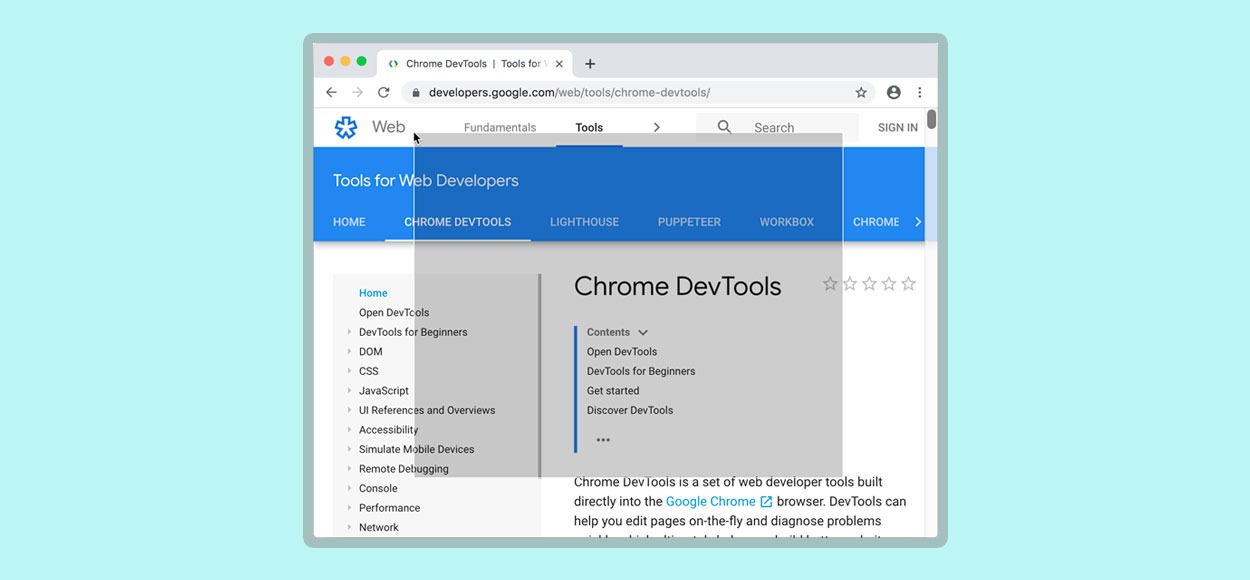Screen dimensions: 1250x580
Task: Expand the Network sidebar section
Action: [349, 527]
